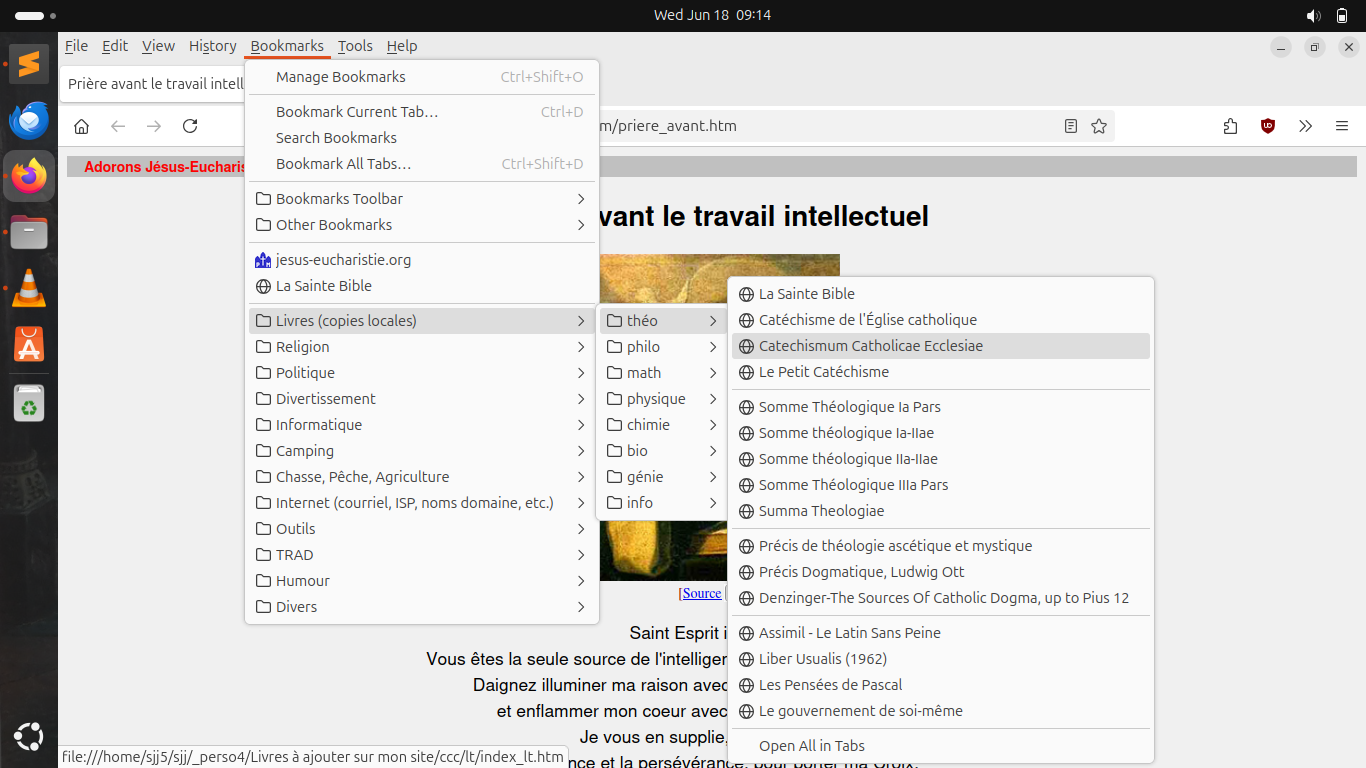The height and width of the screenshot is (768, 1366).
Task: Click the Source link under the image
Action: pos(701,593)
